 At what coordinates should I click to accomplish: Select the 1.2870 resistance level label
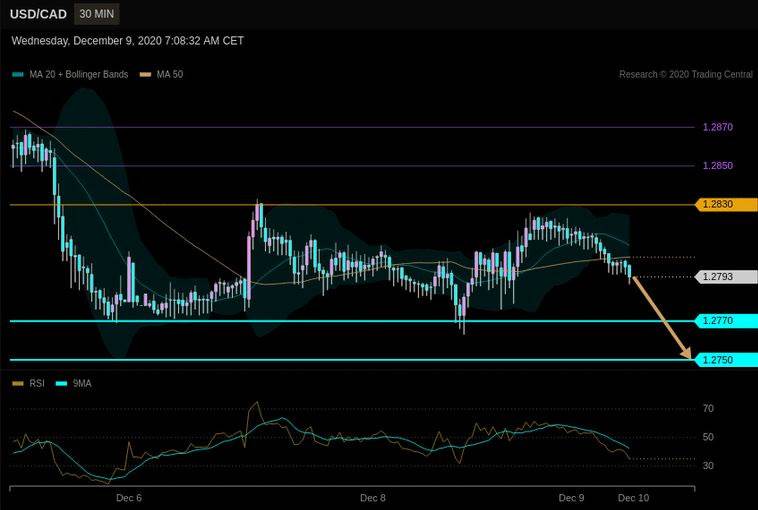pos(717,127)
